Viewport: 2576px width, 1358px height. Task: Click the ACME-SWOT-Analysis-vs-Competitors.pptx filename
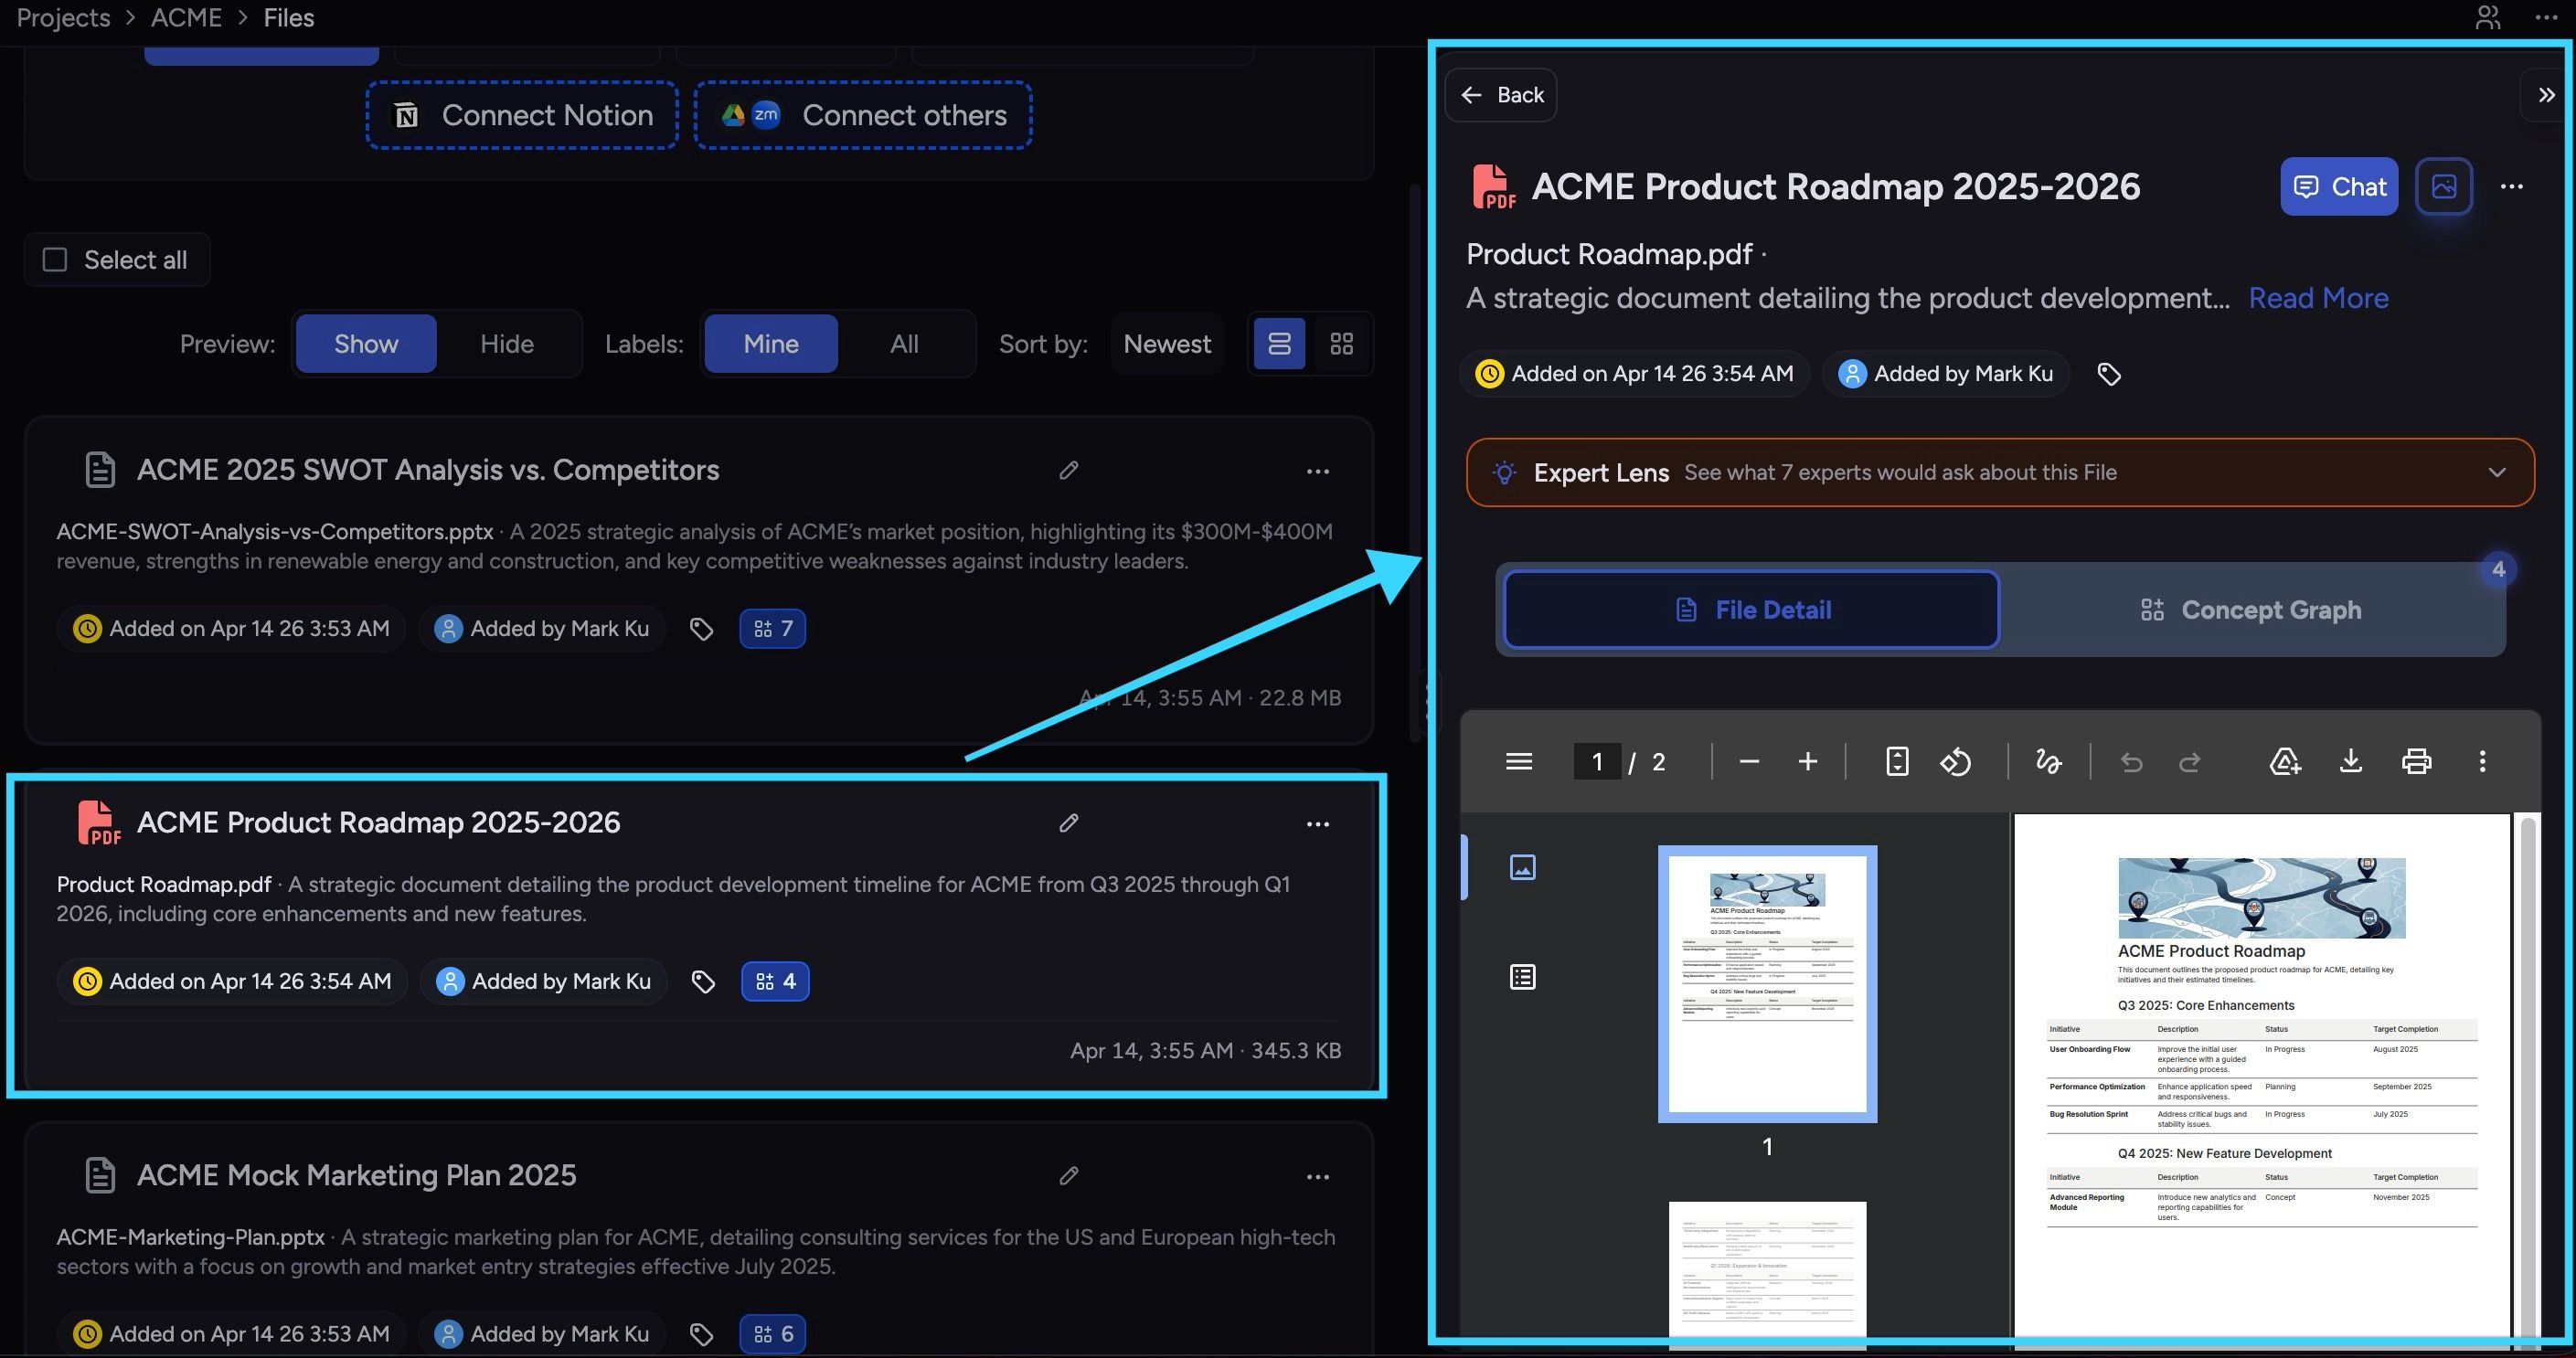pos(275,532)
